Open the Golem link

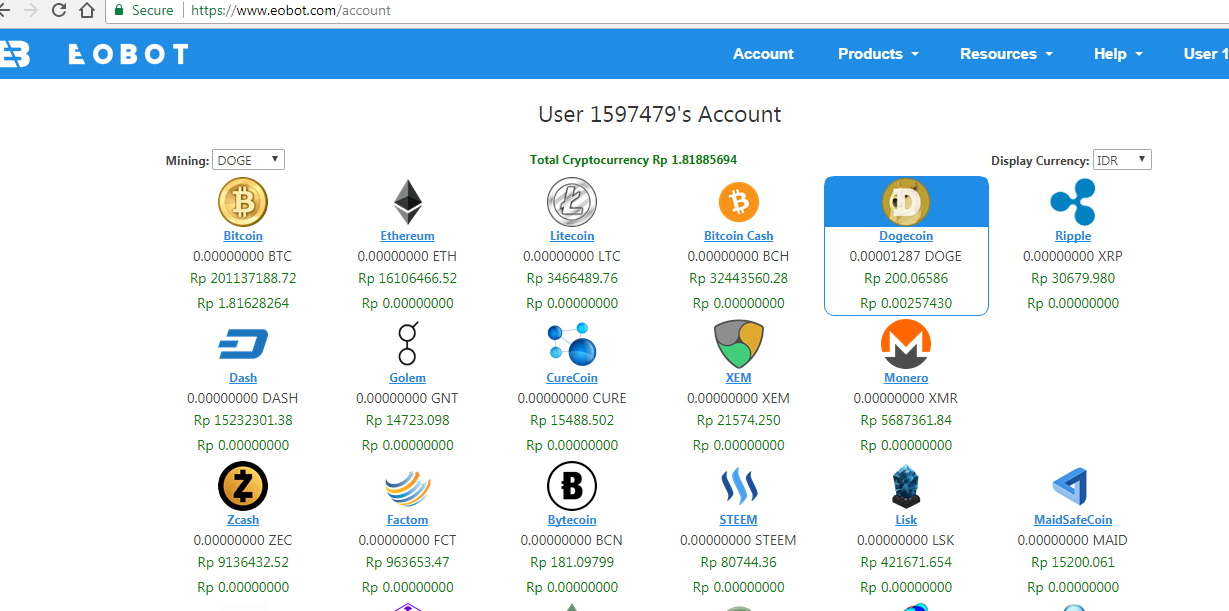point(407,378)
